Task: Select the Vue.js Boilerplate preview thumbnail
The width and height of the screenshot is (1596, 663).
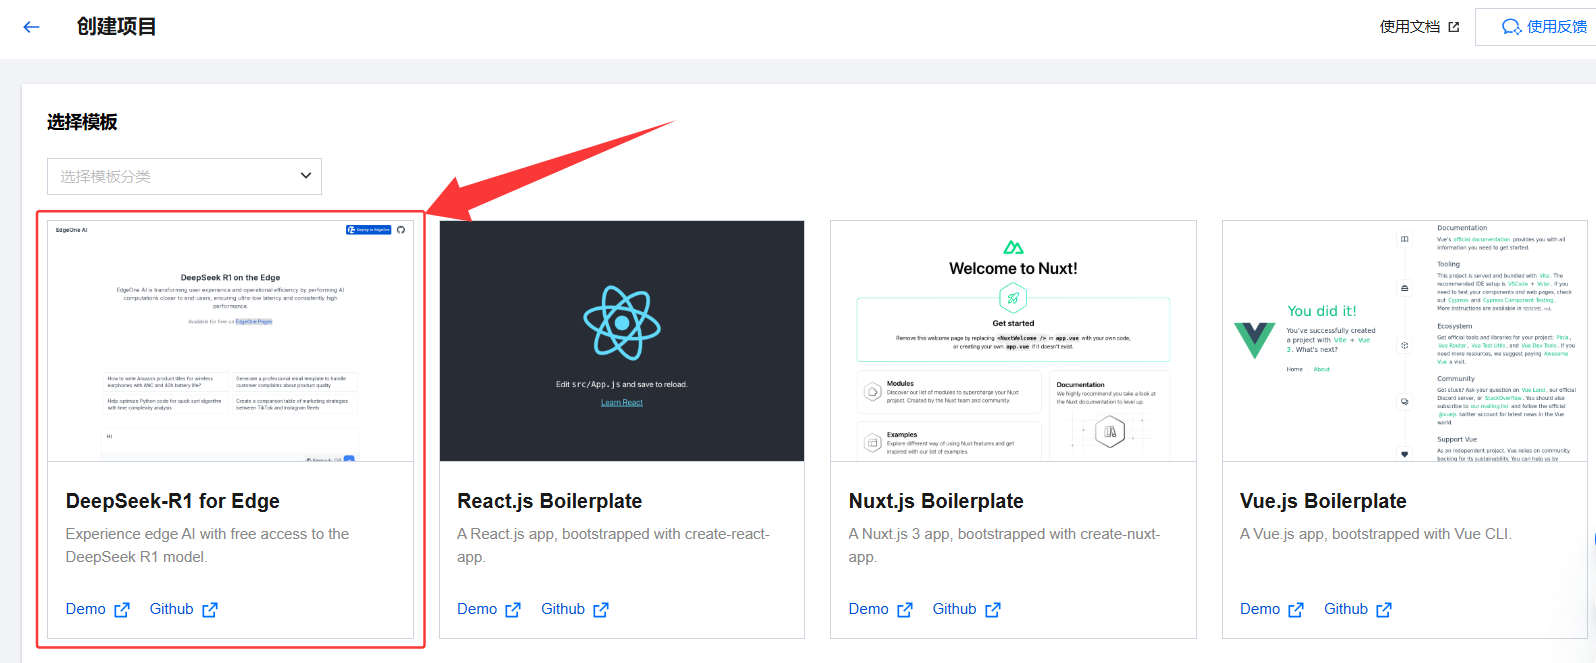Action: pos(1405,341)
